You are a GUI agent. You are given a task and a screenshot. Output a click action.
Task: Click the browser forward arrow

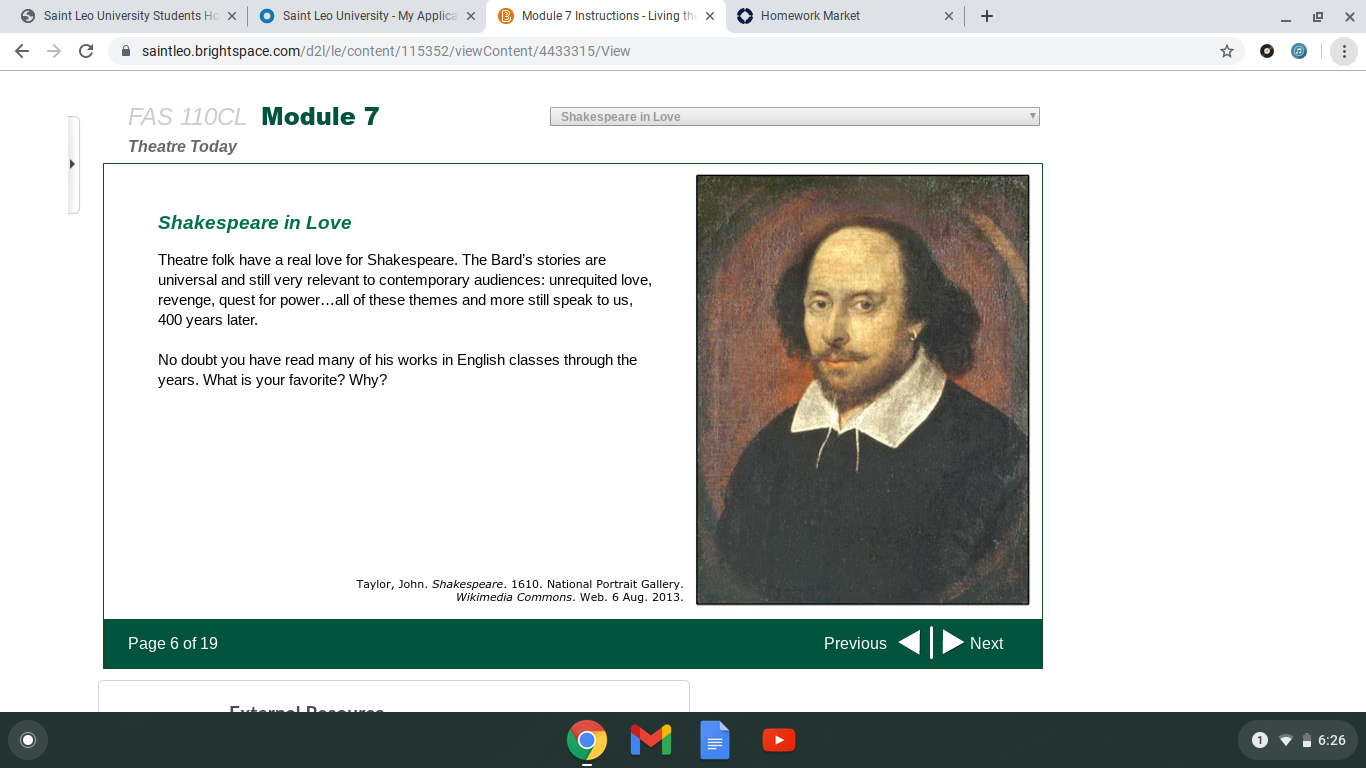[x=54, y=51]
